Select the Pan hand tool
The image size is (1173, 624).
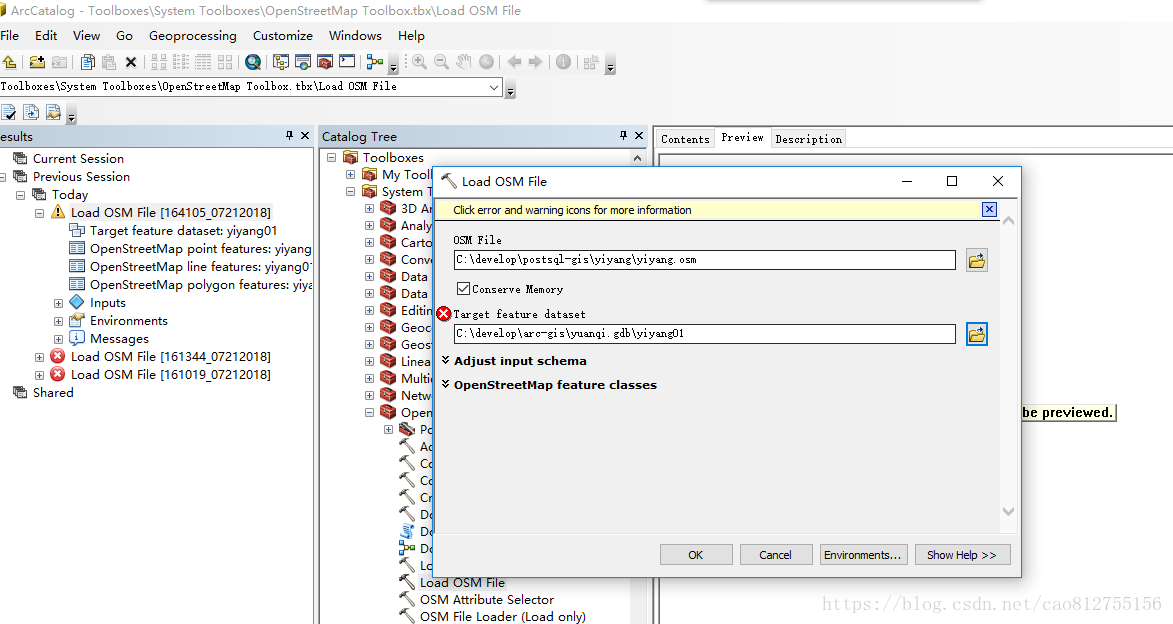[464, 62]
